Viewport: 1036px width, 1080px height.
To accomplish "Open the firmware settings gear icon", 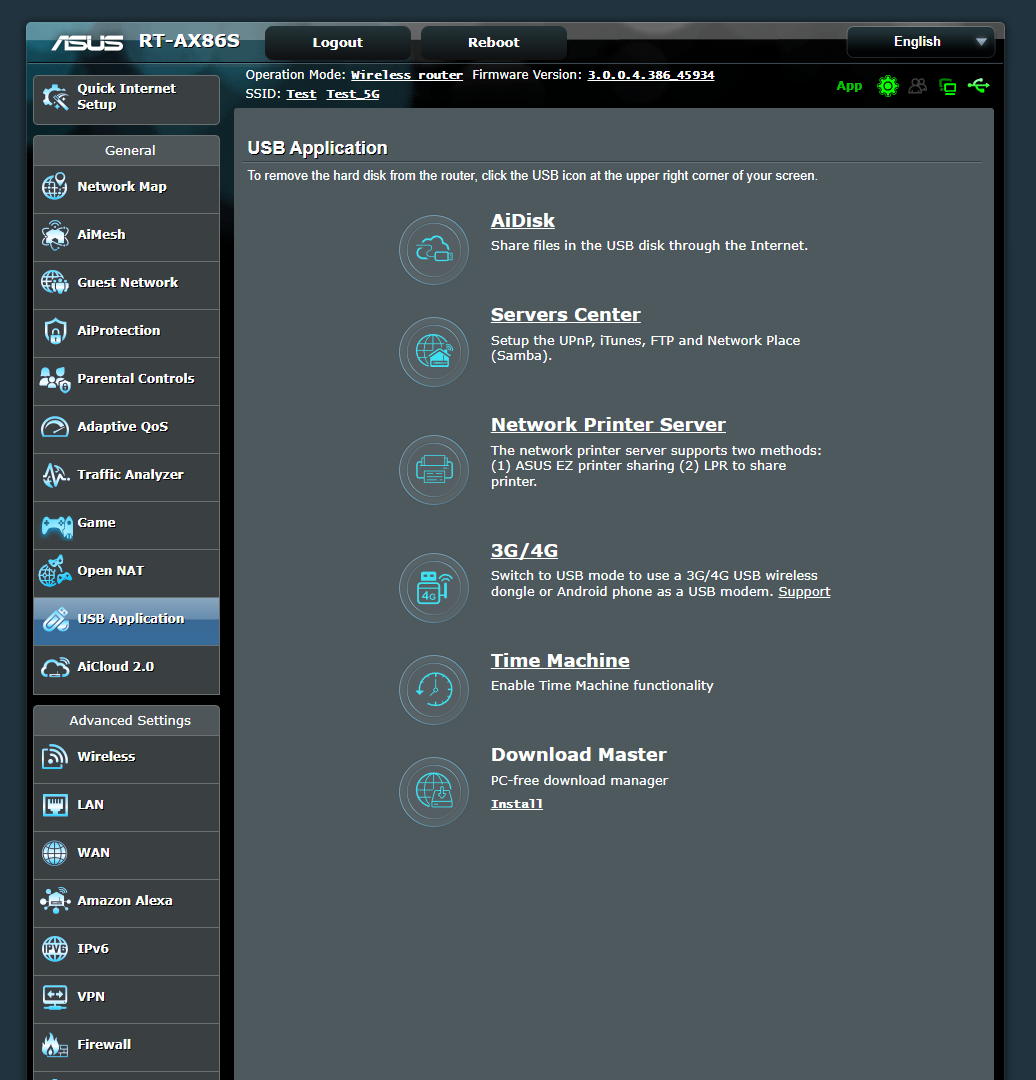I will pos(887,86).
